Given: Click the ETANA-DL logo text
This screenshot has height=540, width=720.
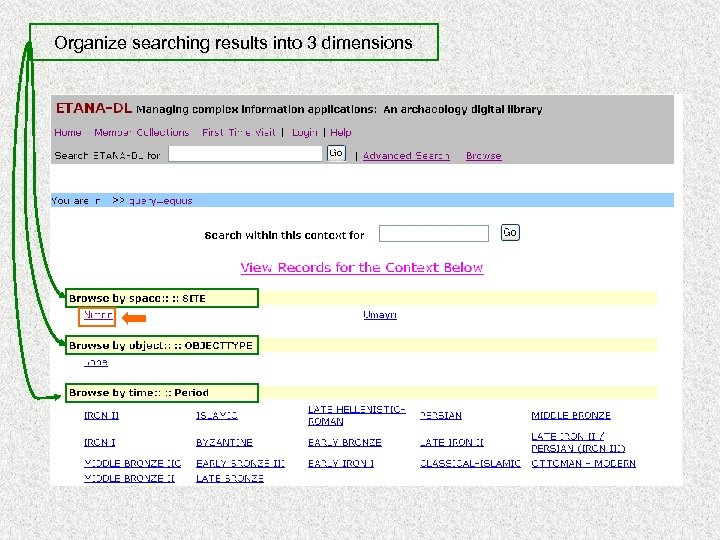Looking at the screenshot, I should click(x=94, y=108).
